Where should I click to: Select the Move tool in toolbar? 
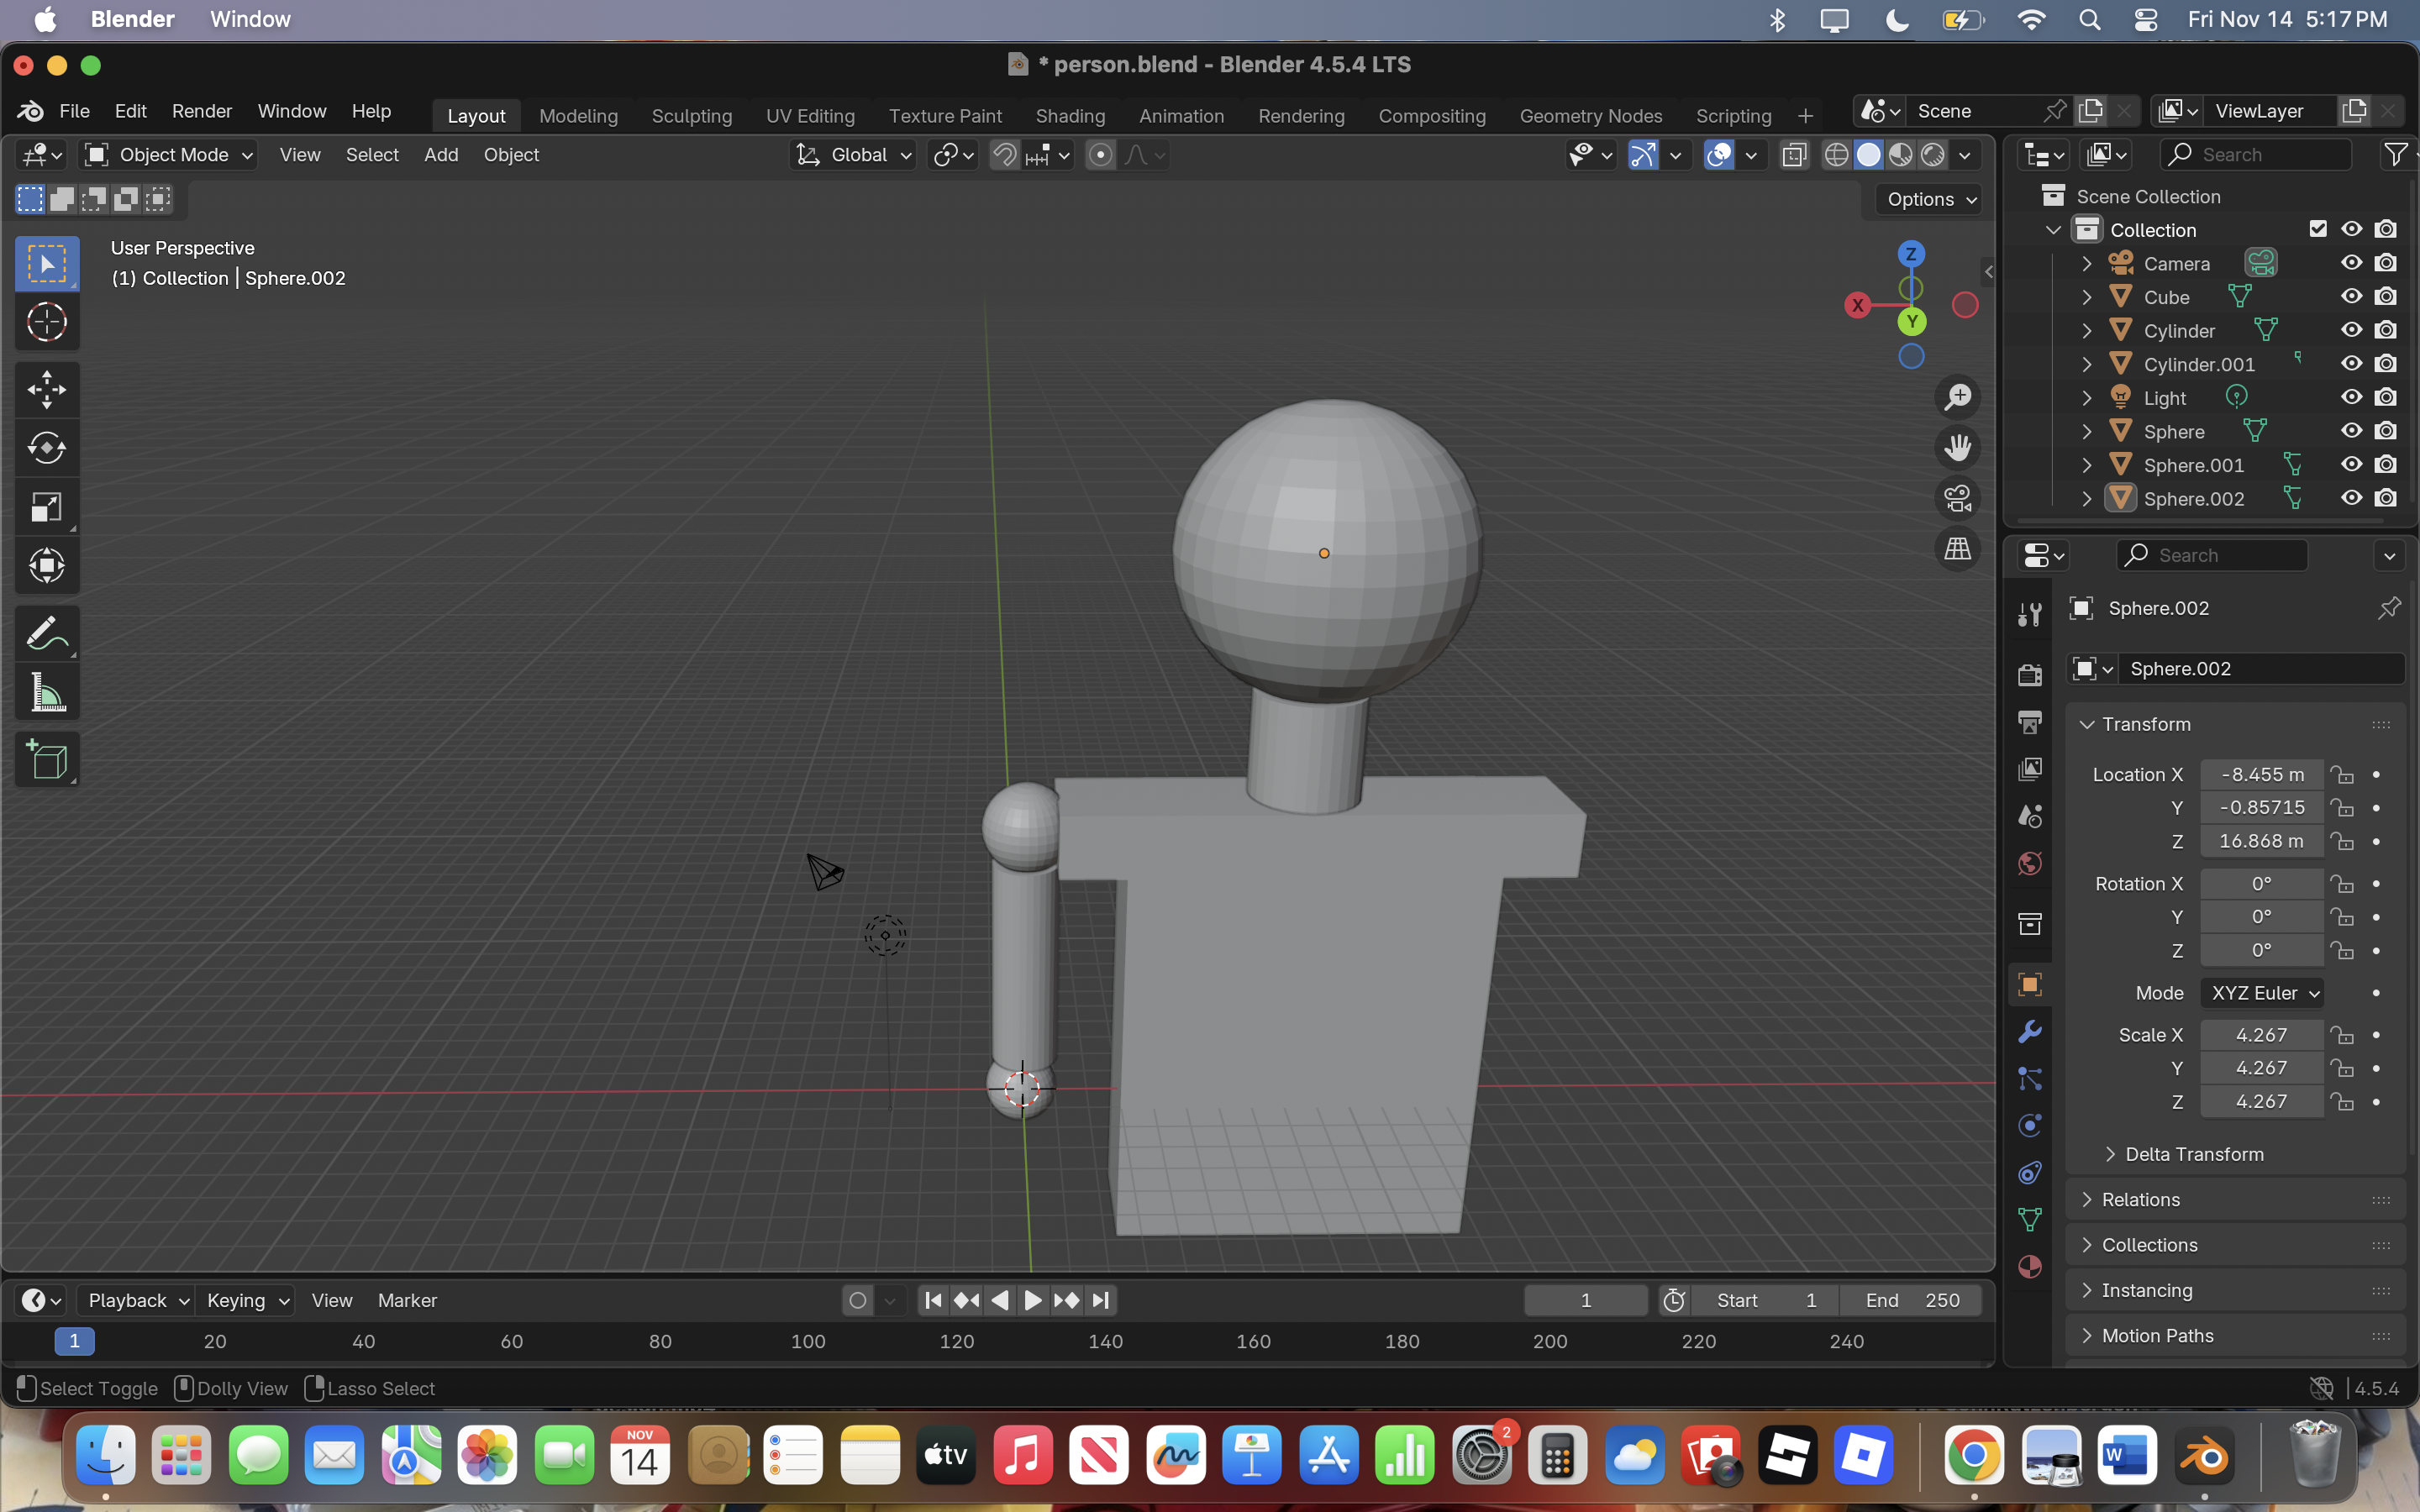46,390
